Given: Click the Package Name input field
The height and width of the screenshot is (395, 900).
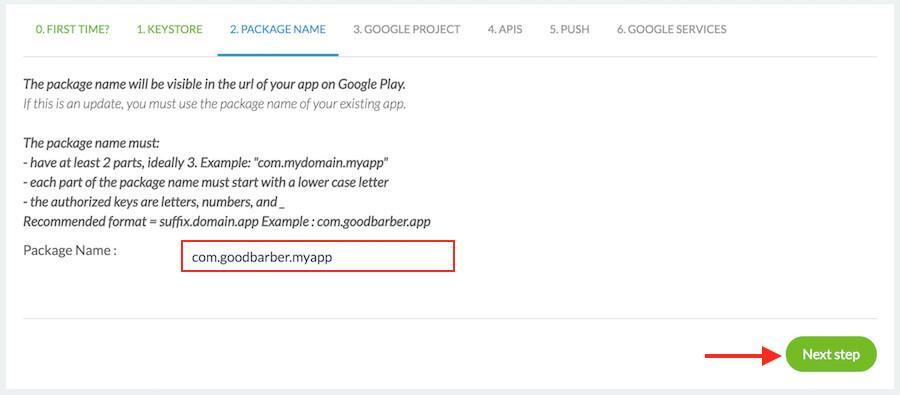Looking at the screenshot, I should coord(318,256).
